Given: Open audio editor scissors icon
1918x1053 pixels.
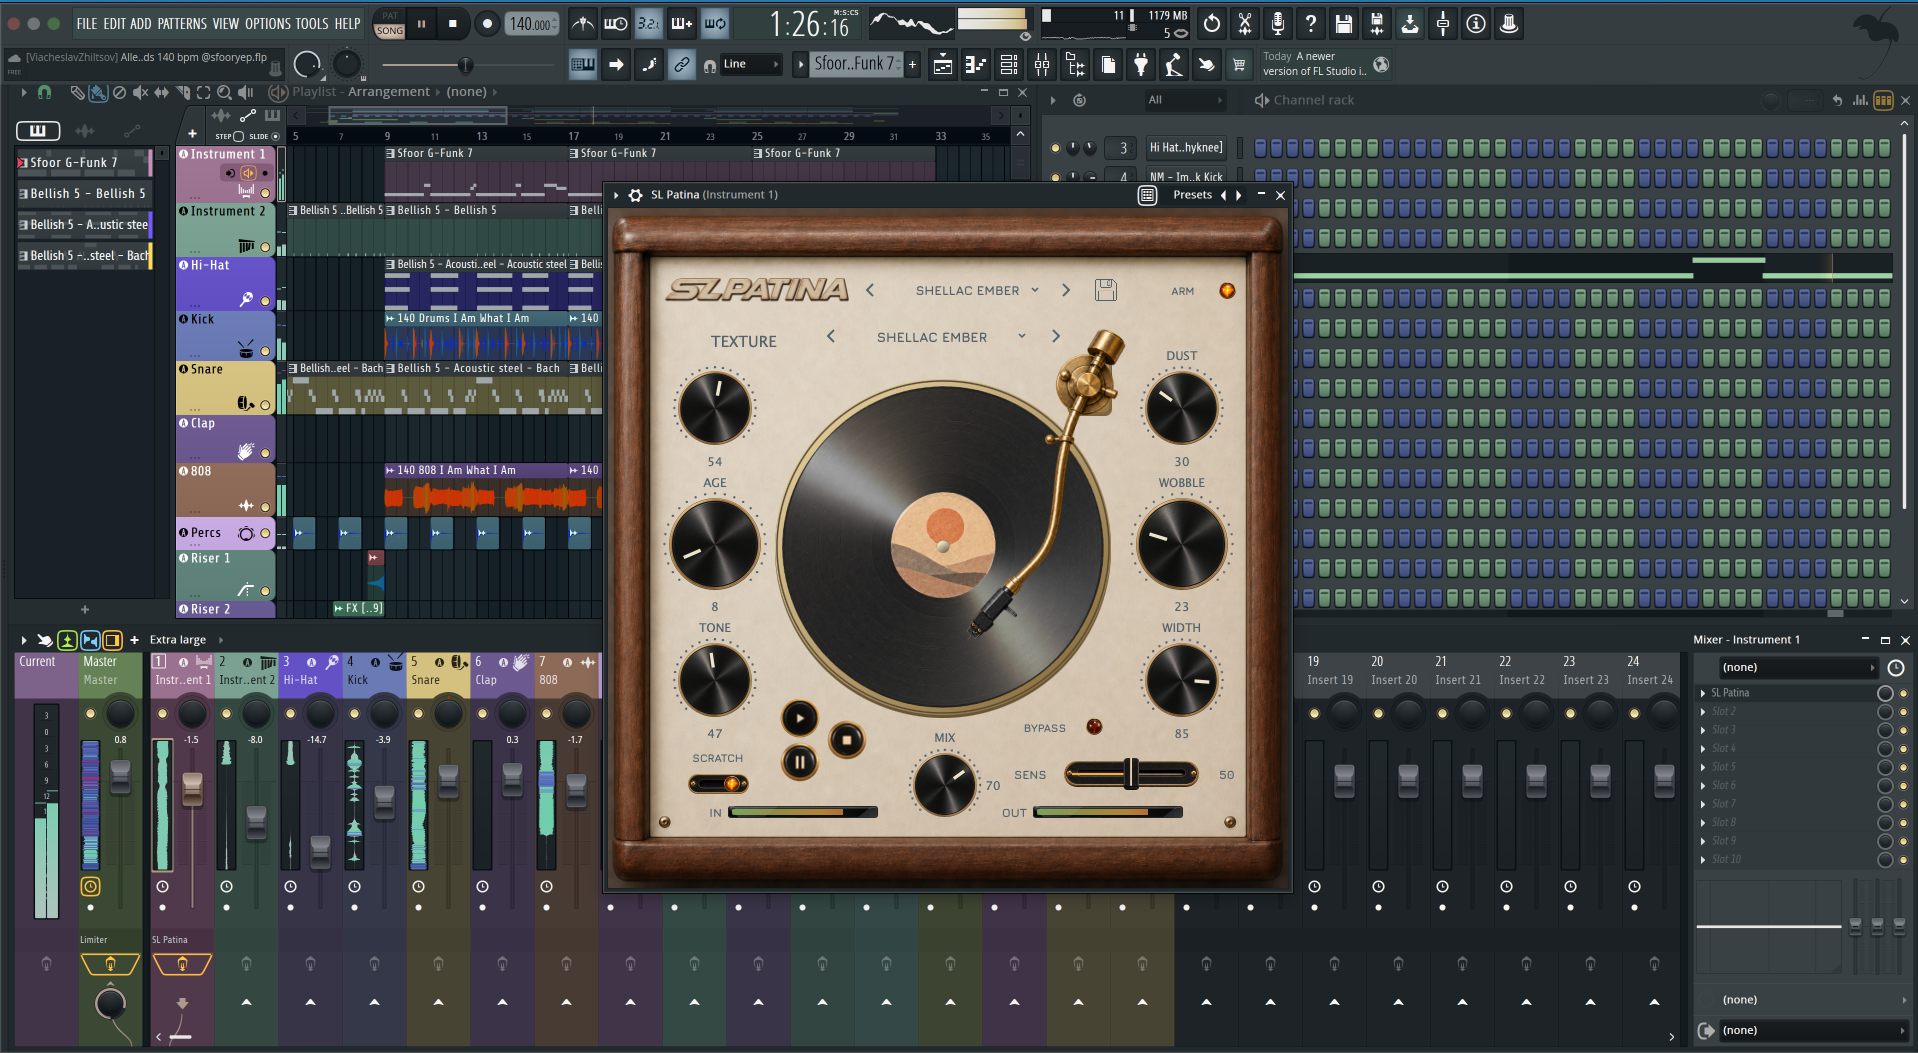Looking at the screenshot, I should 1245,23.
